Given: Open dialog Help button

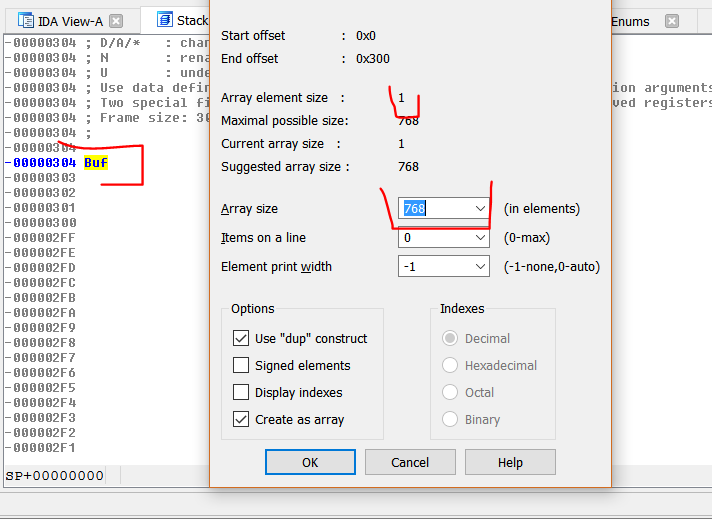Looking at the screenshot, I should tap(510, 463).
